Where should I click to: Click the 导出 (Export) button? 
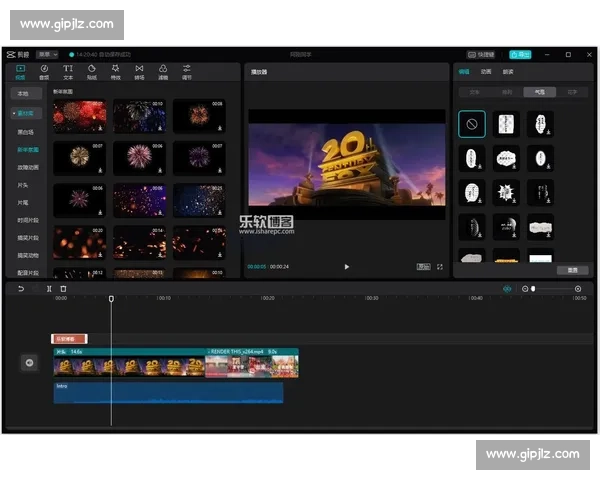(519, 54)
